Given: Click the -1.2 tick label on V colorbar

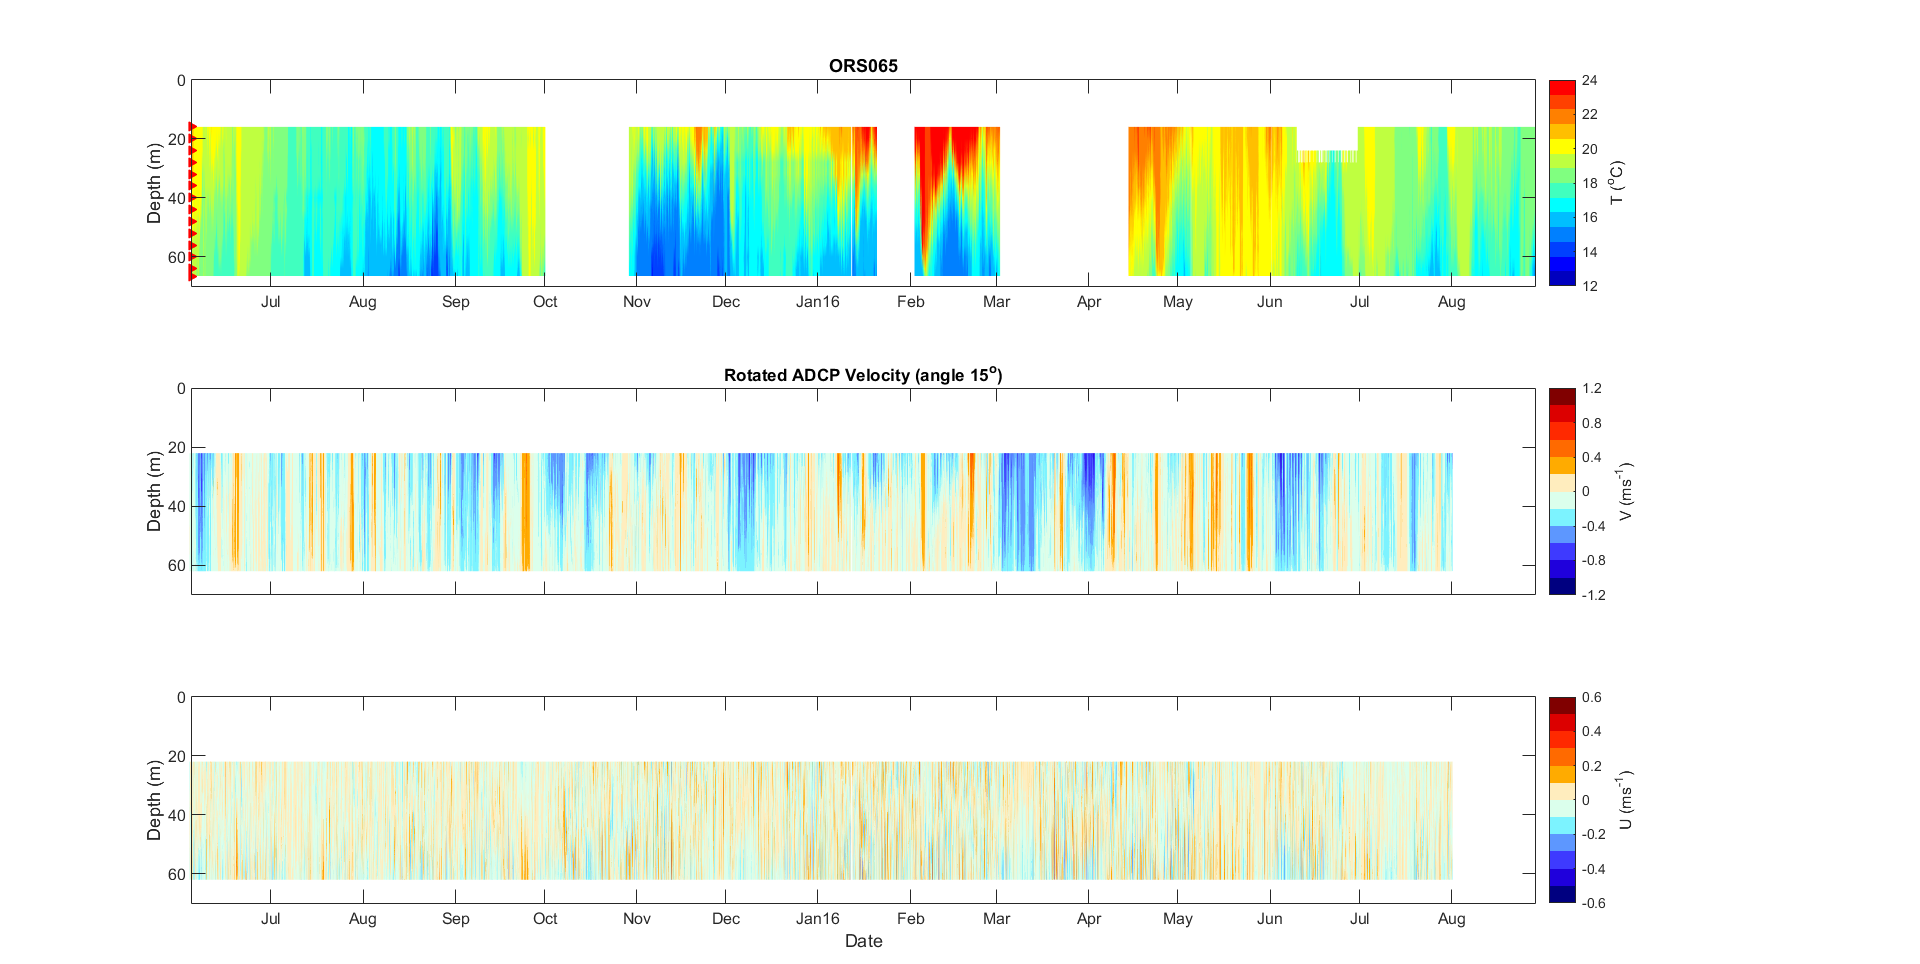Looking at the screenshot, I should (x=1593, y=595).
